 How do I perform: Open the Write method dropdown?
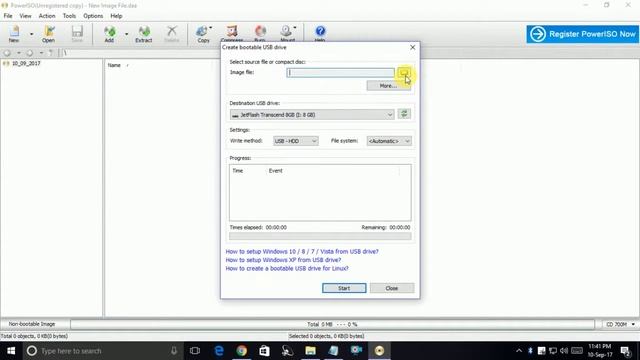296,141
